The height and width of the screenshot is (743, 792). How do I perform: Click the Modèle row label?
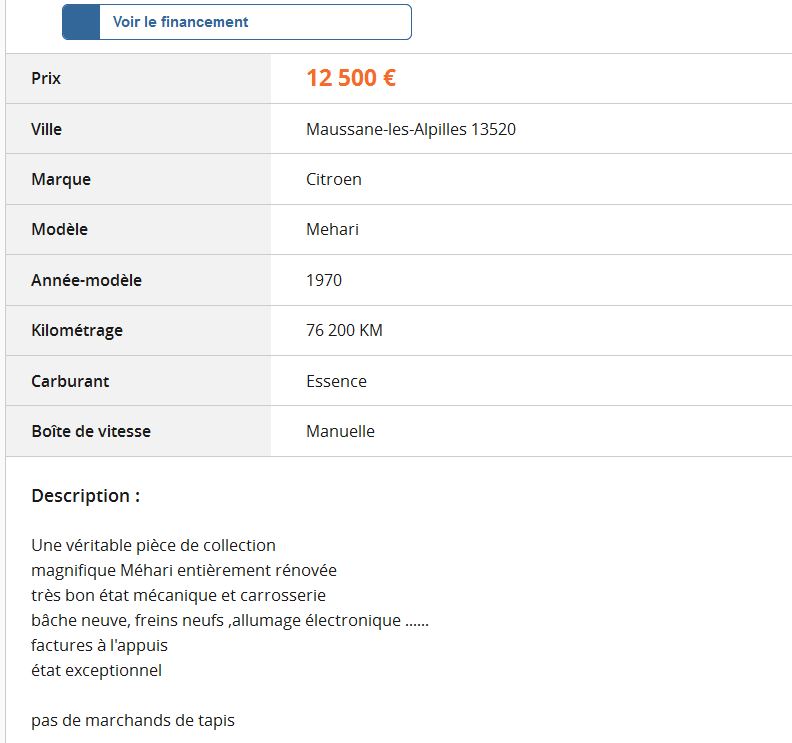click(x=60, y=229)
